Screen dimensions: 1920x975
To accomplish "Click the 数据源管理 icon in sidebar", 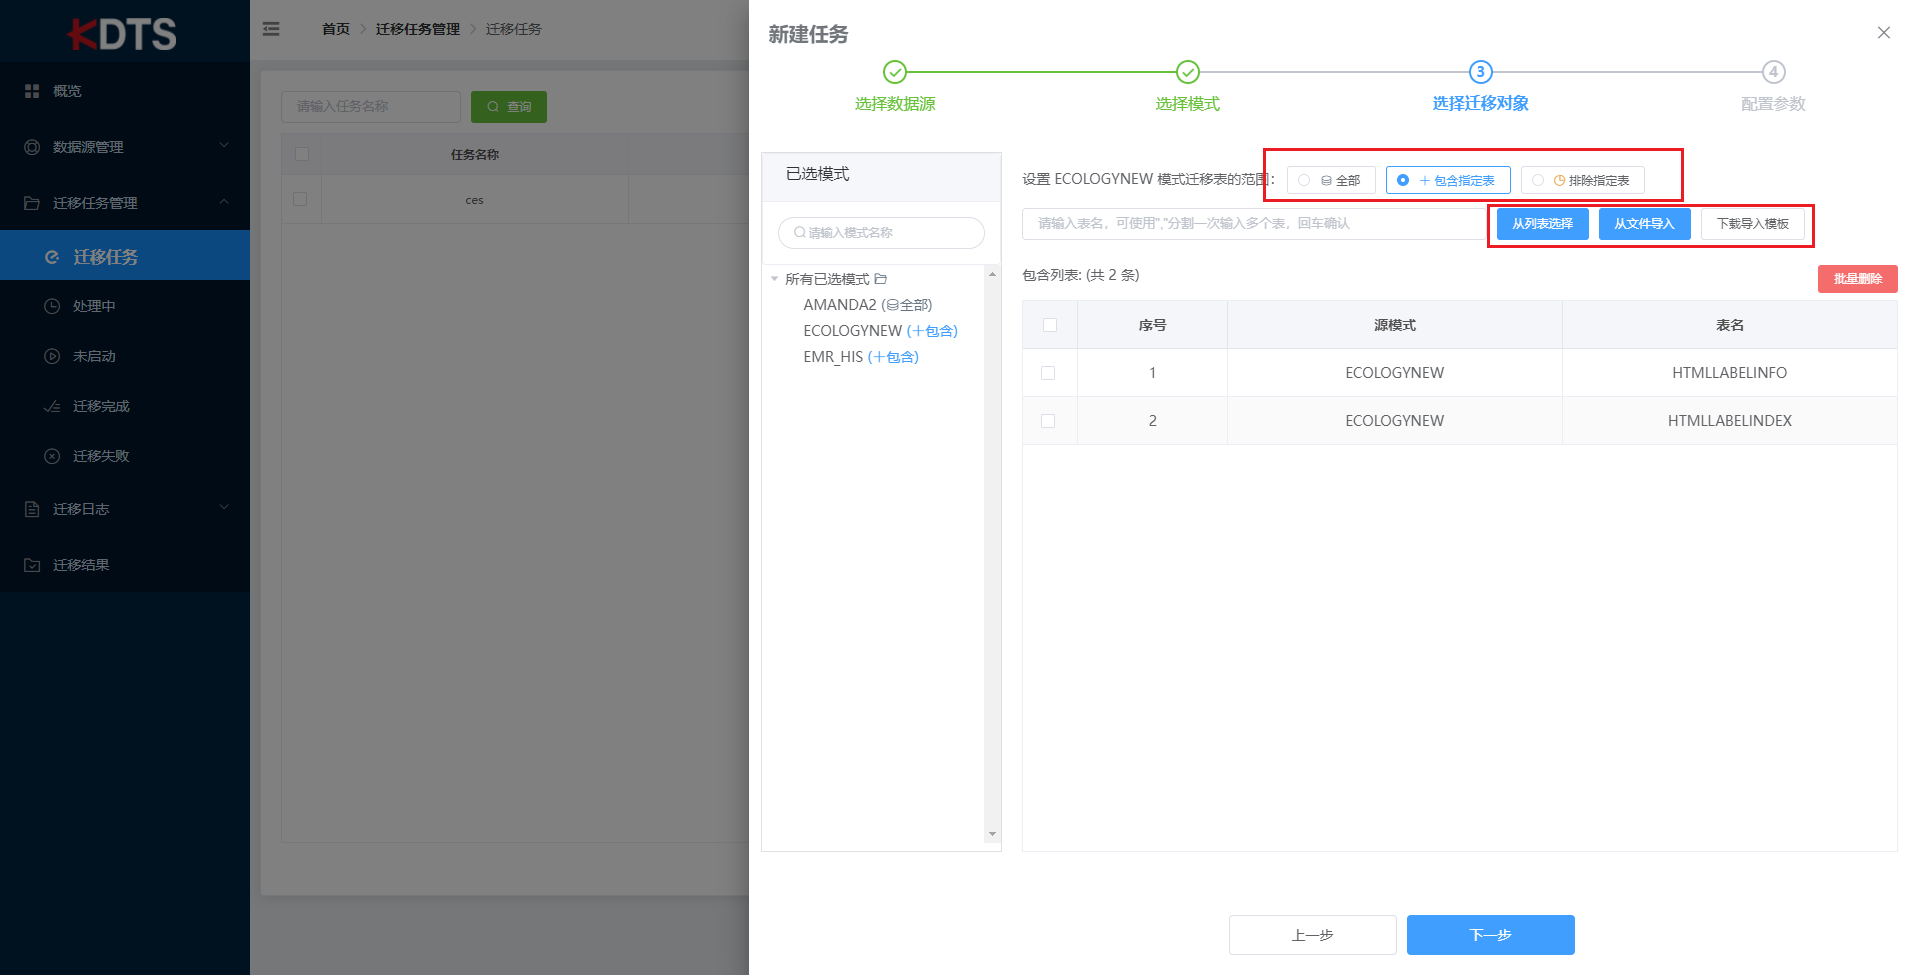I will pyautogui.click(x=32, y=147).
